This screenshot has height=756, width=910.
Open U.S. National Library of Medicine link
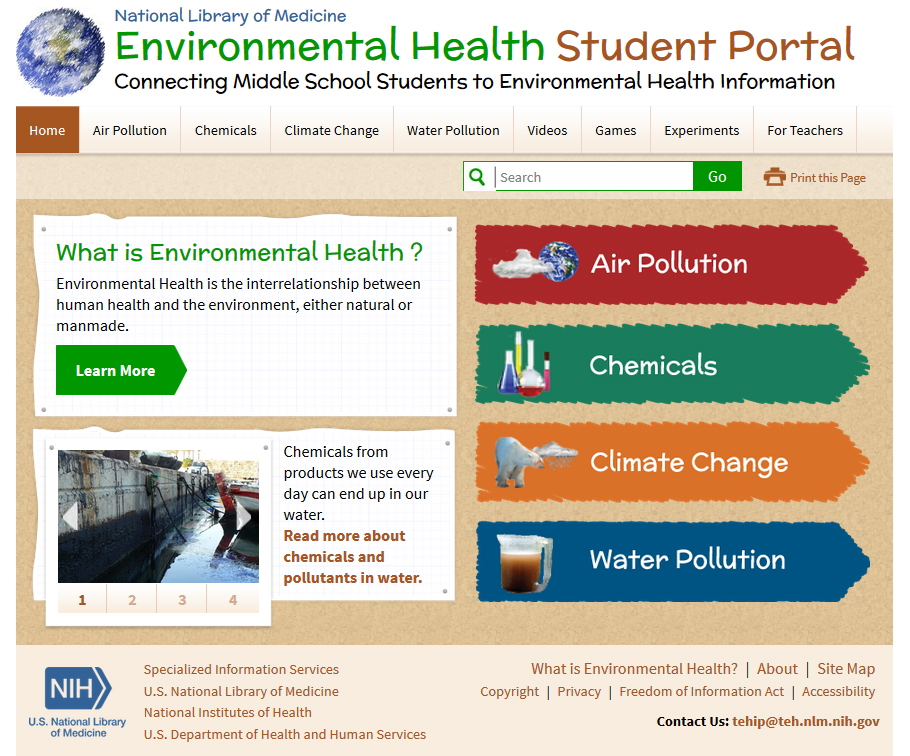click(241, 691)
